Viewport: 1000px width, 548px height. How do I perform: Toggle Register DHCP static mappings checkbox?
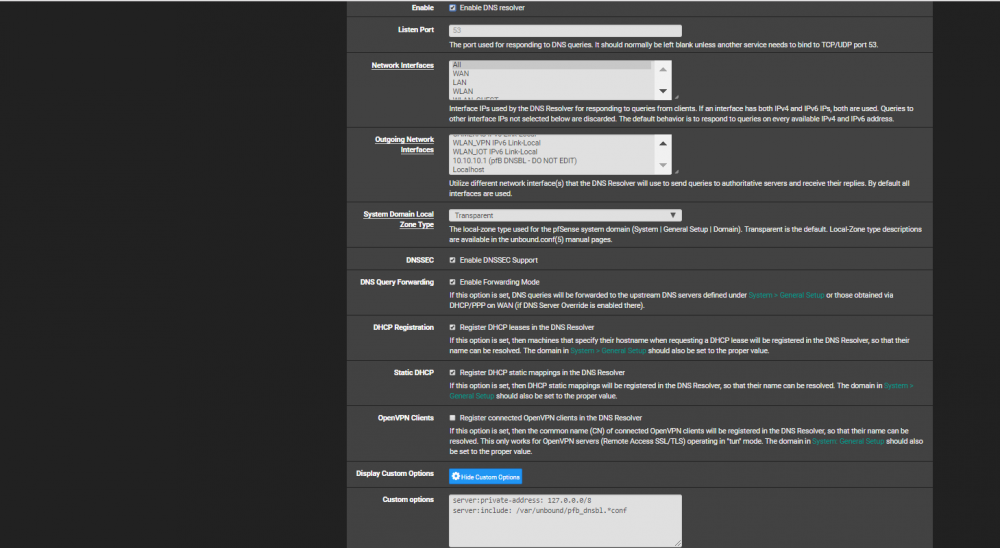452,373
